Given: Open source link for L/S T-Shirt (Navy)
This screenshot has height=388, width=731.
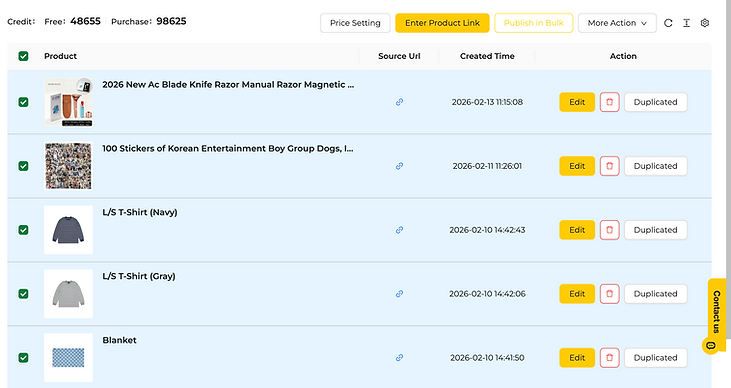Looking at the screenshot, I should click(400, 230).
